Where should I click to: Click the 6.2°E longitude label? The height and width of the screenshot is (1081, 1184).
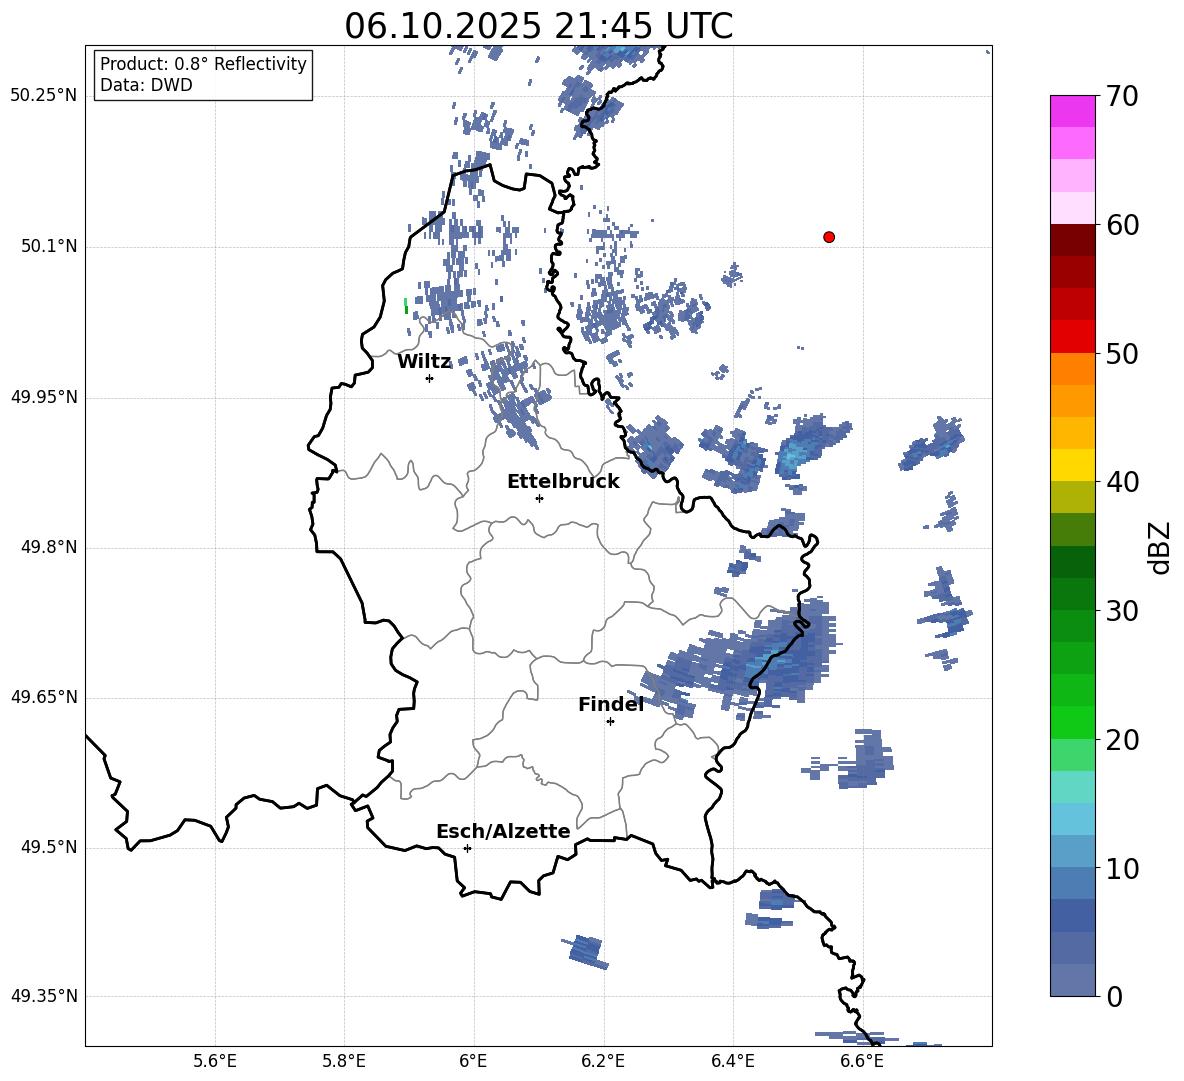(603, 1062)
